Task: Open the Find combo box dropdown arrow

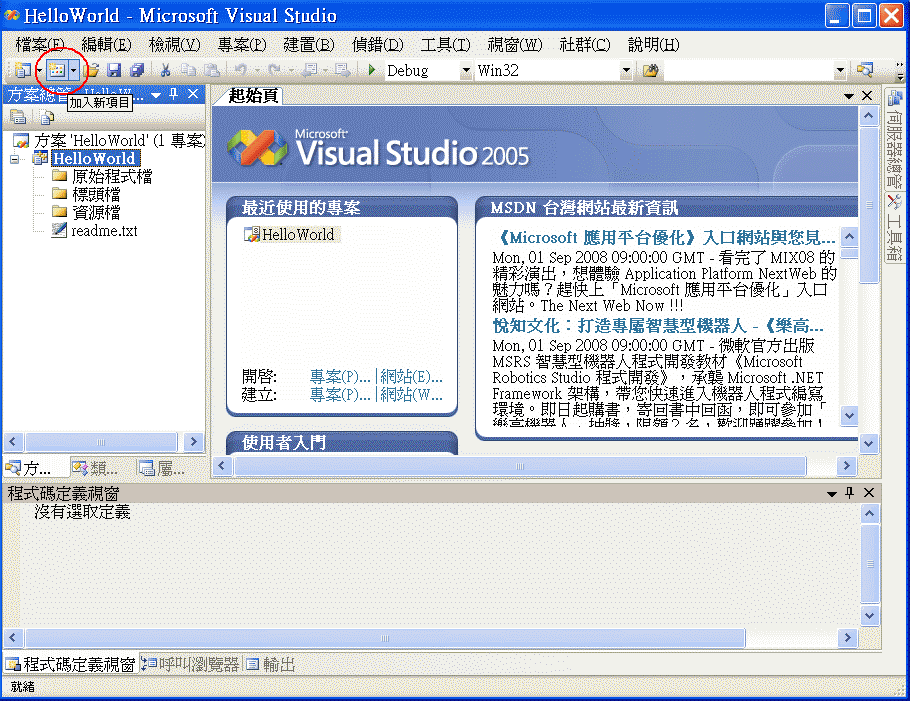Action: pyautogui.click(x=840, y=70)
